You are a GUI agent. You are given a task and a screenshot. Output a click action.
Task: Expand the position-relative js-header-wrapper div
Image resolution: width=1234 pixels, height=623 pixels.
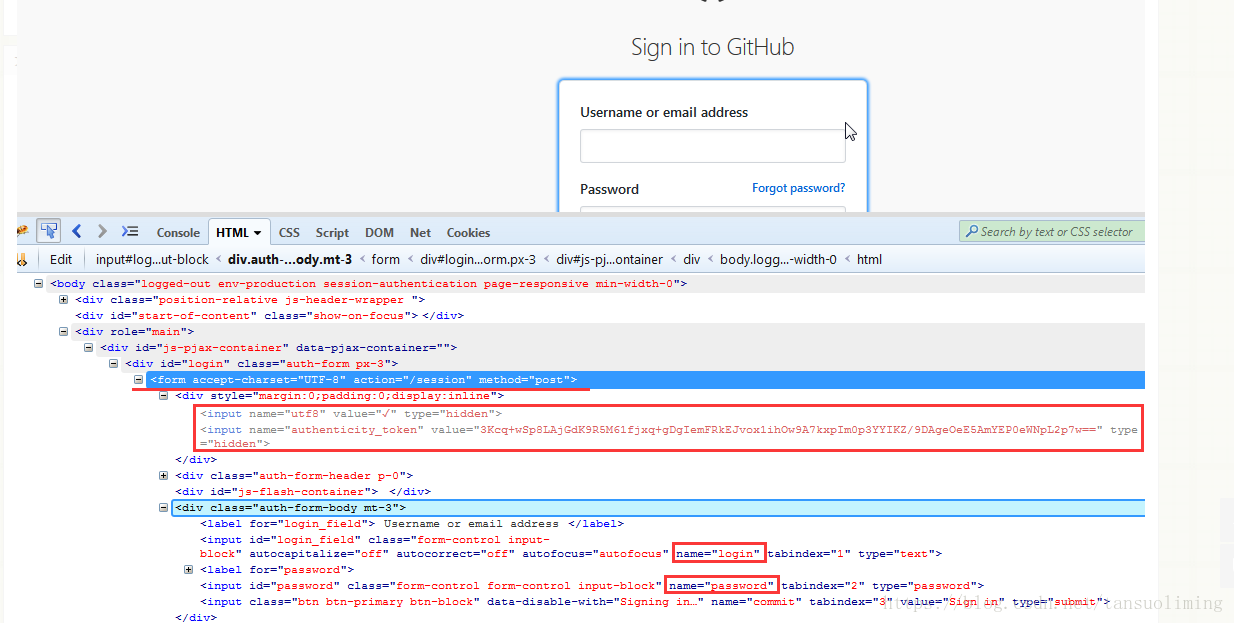pyautogui.click(x=64, y=299)
